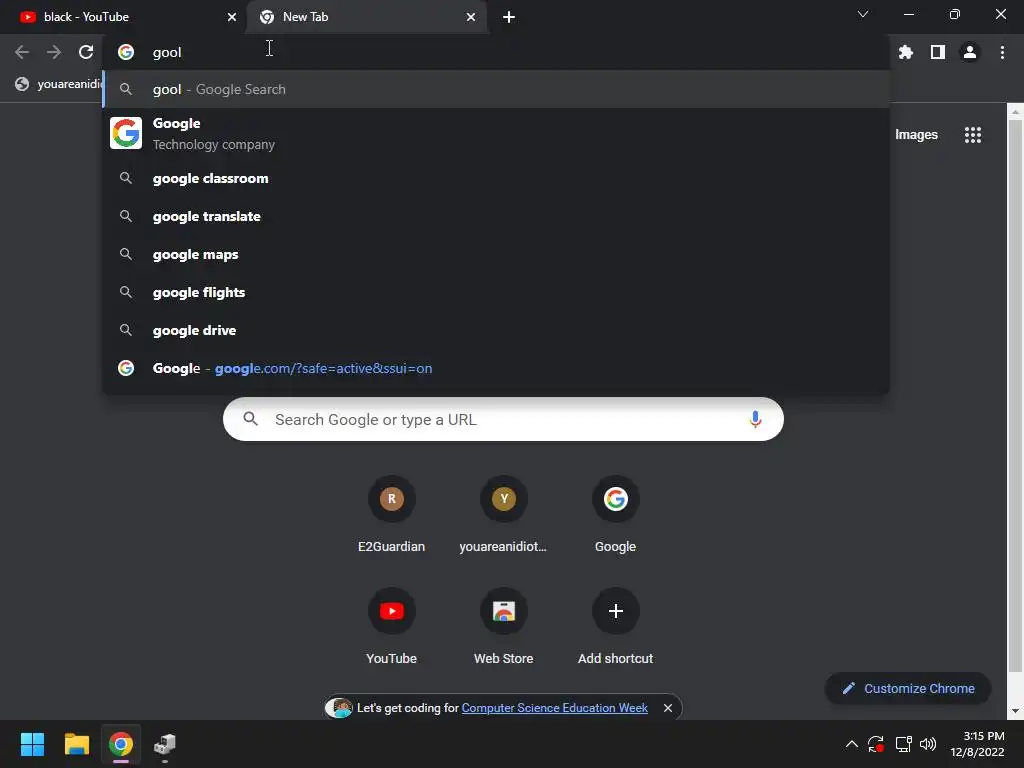Click the sync tray icon with red dot
The width and height of the screenshot is (1024, 768).
876,744
